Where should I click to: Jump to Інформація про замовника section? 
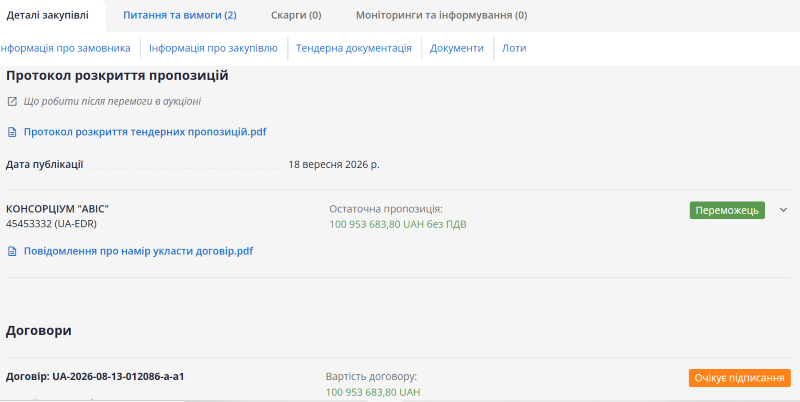(x=65, y=48)
